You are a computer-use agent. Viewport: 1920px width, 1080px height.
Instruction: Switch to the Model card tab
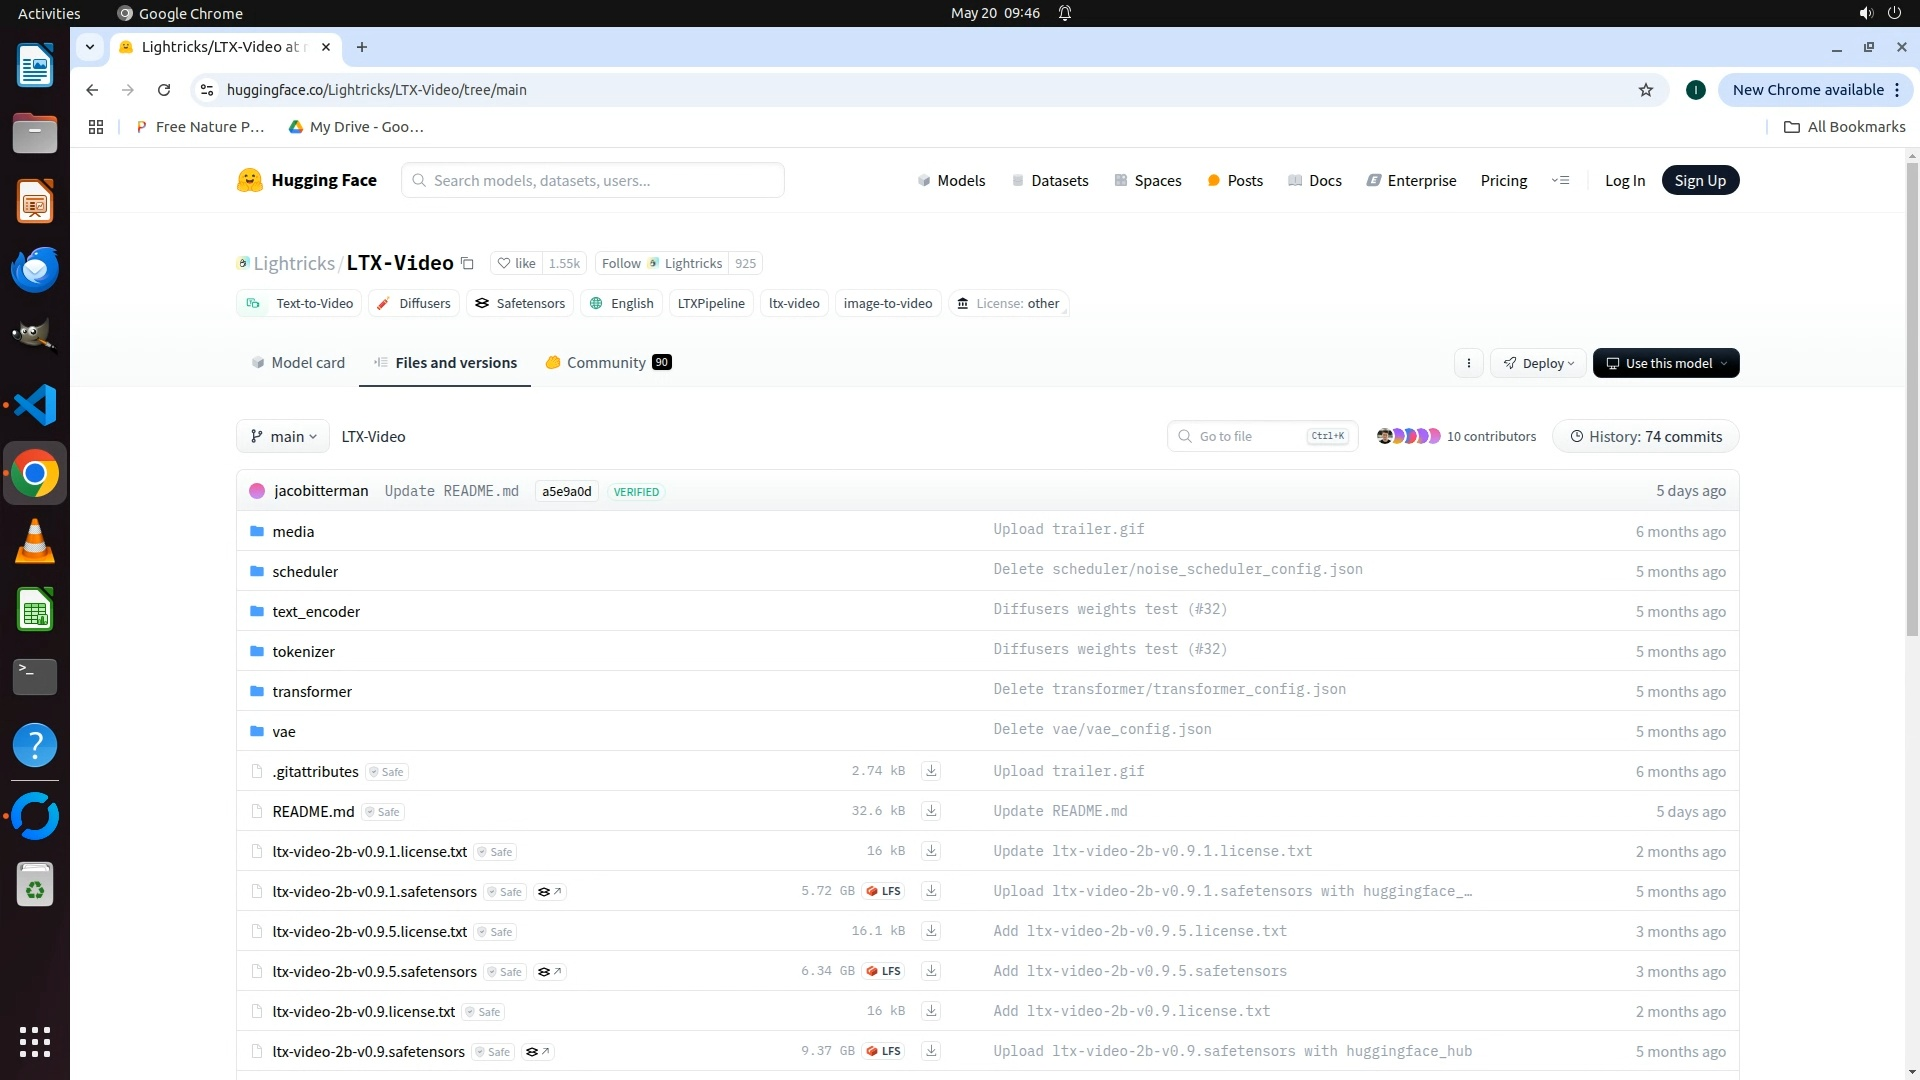298,363
